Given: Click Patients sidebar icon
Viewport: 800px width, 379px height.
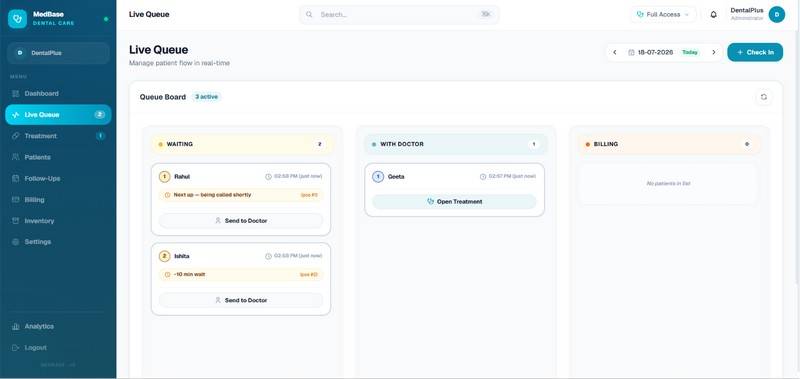Looking at the screenshot, I should (x=15, y=158).
